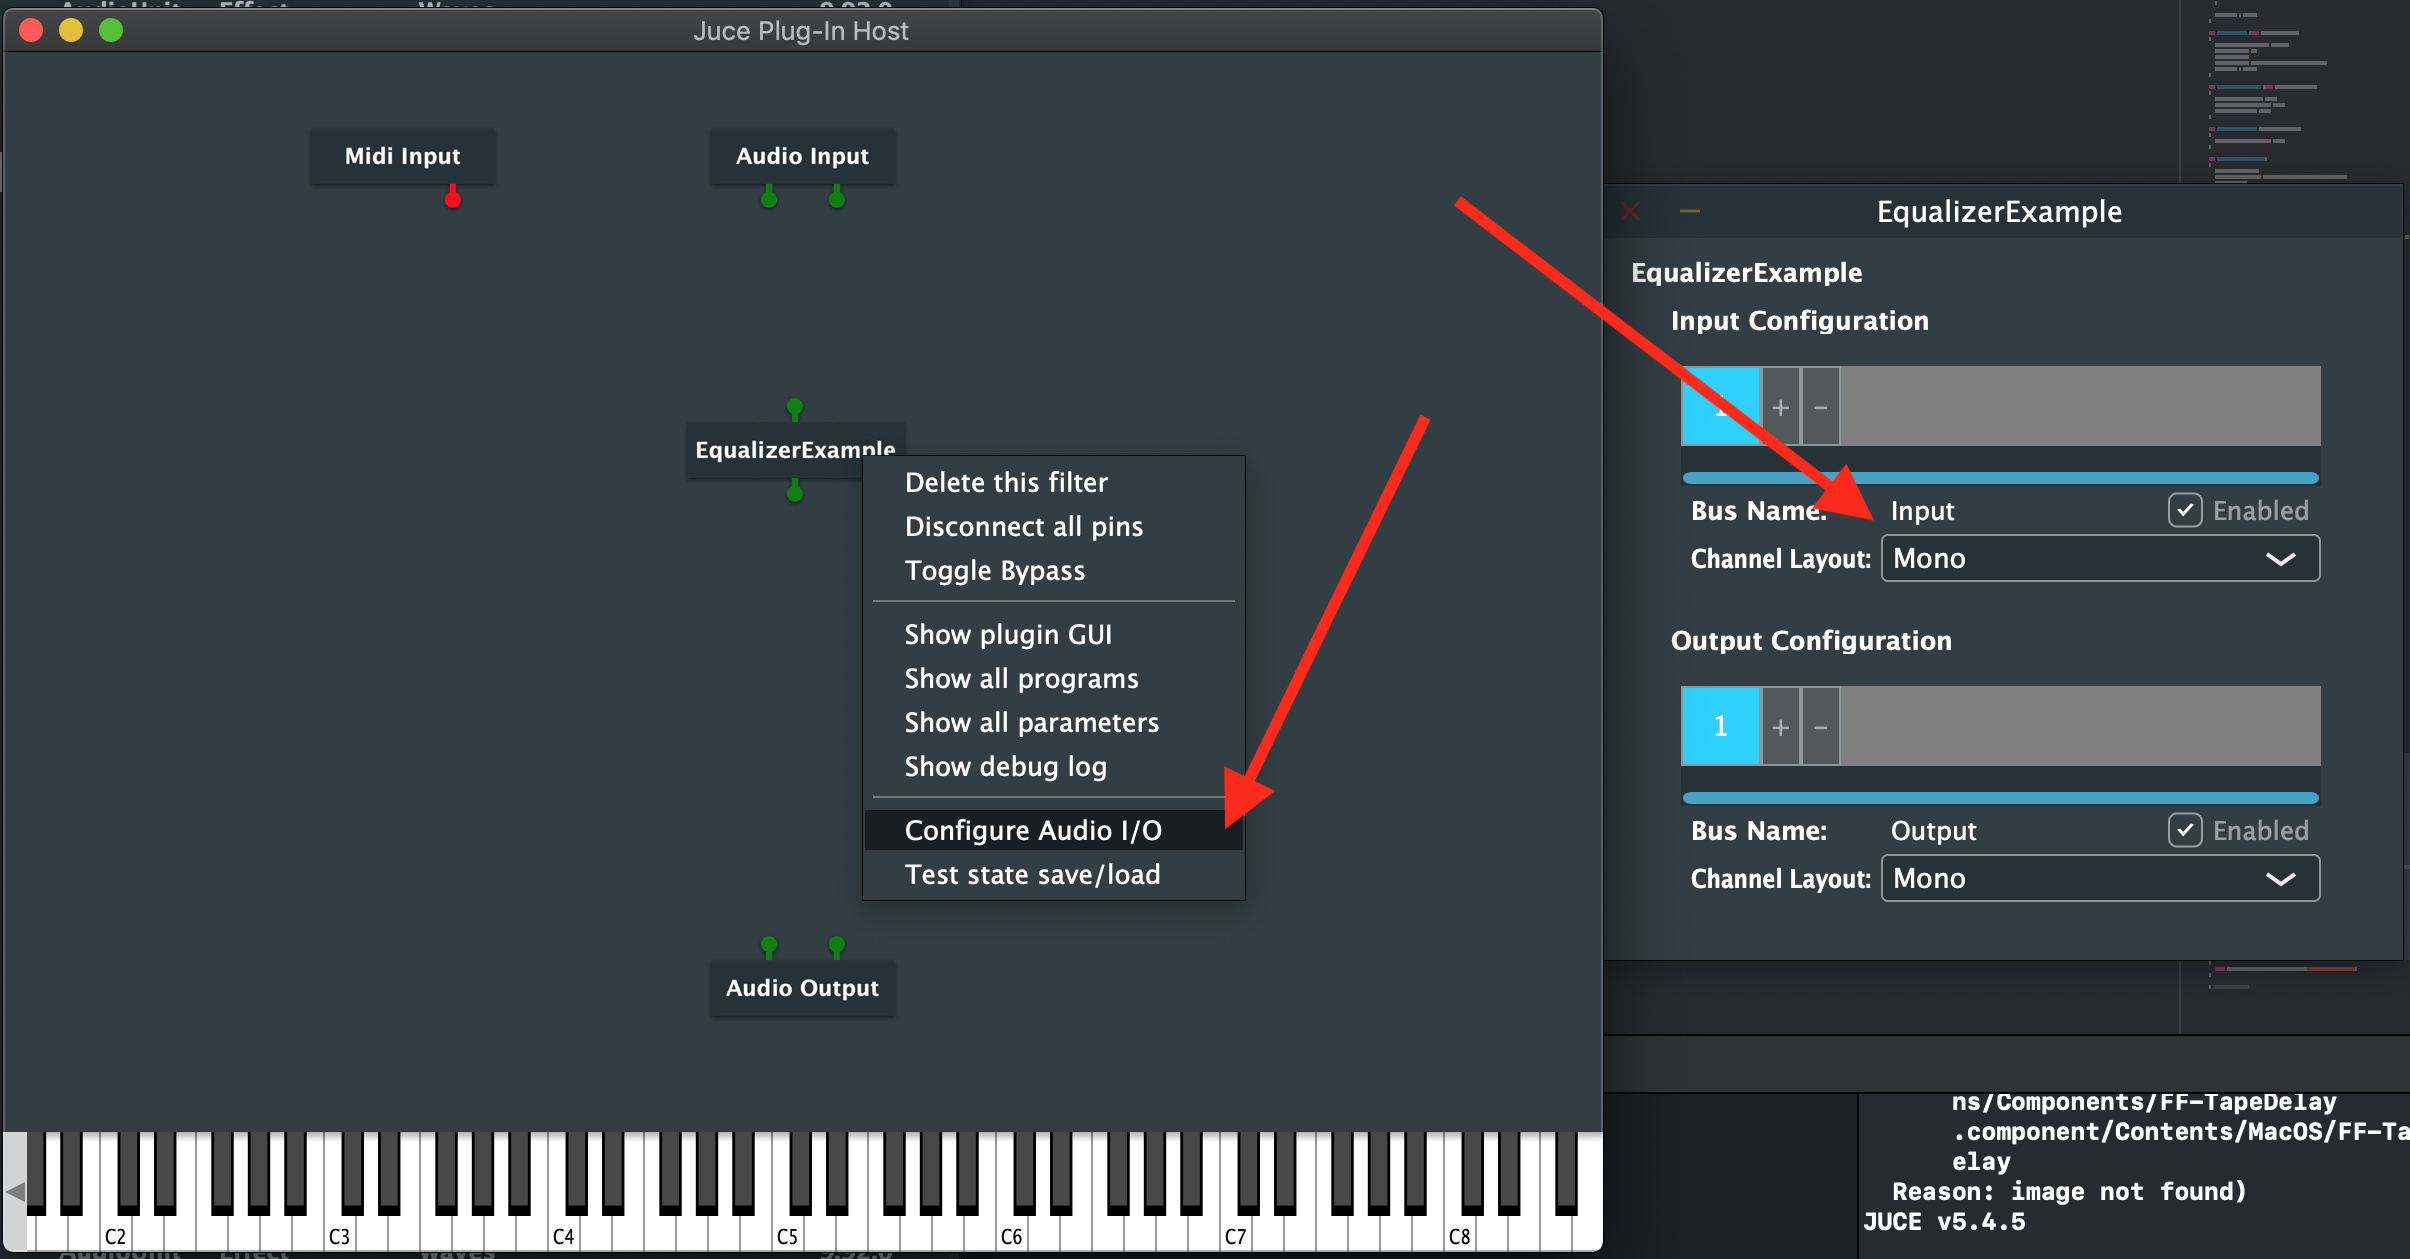
Task: Remove an output bus with minus button
Action: coord(1821,727)
